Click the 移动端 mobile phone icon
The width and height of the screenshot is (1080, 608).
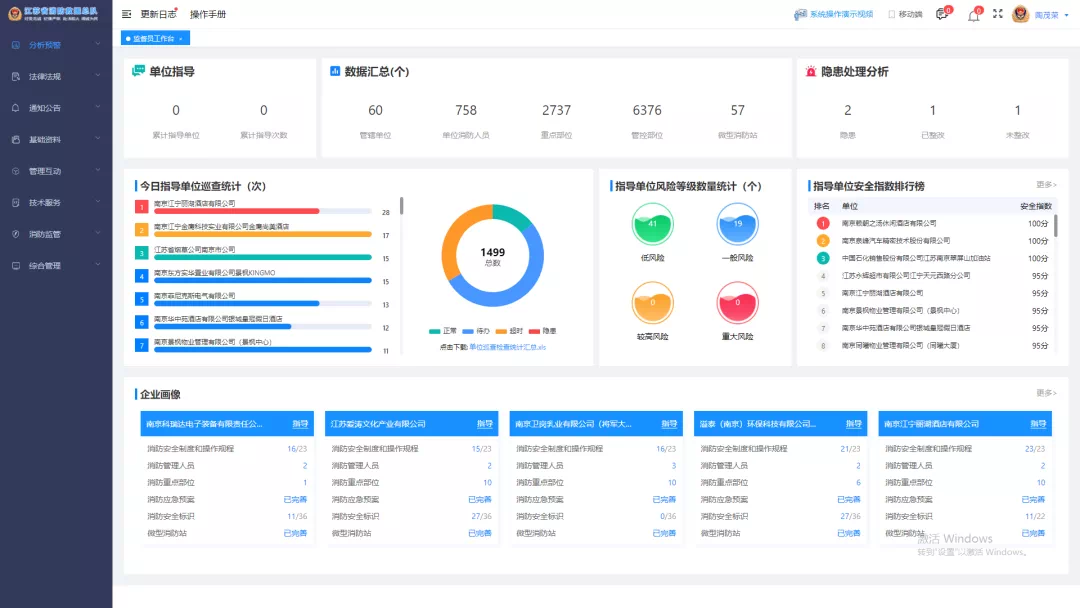(892, 14)
